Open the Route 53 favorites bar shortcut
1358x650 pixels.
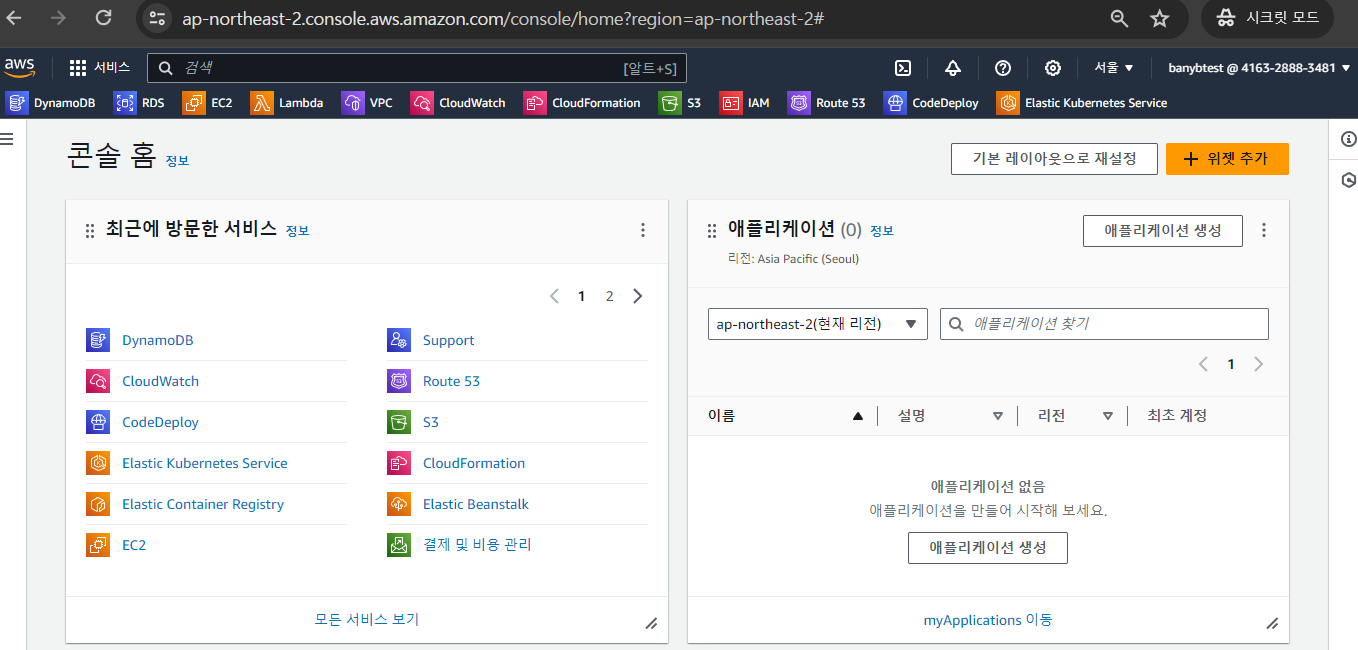[x=827, y=103]
